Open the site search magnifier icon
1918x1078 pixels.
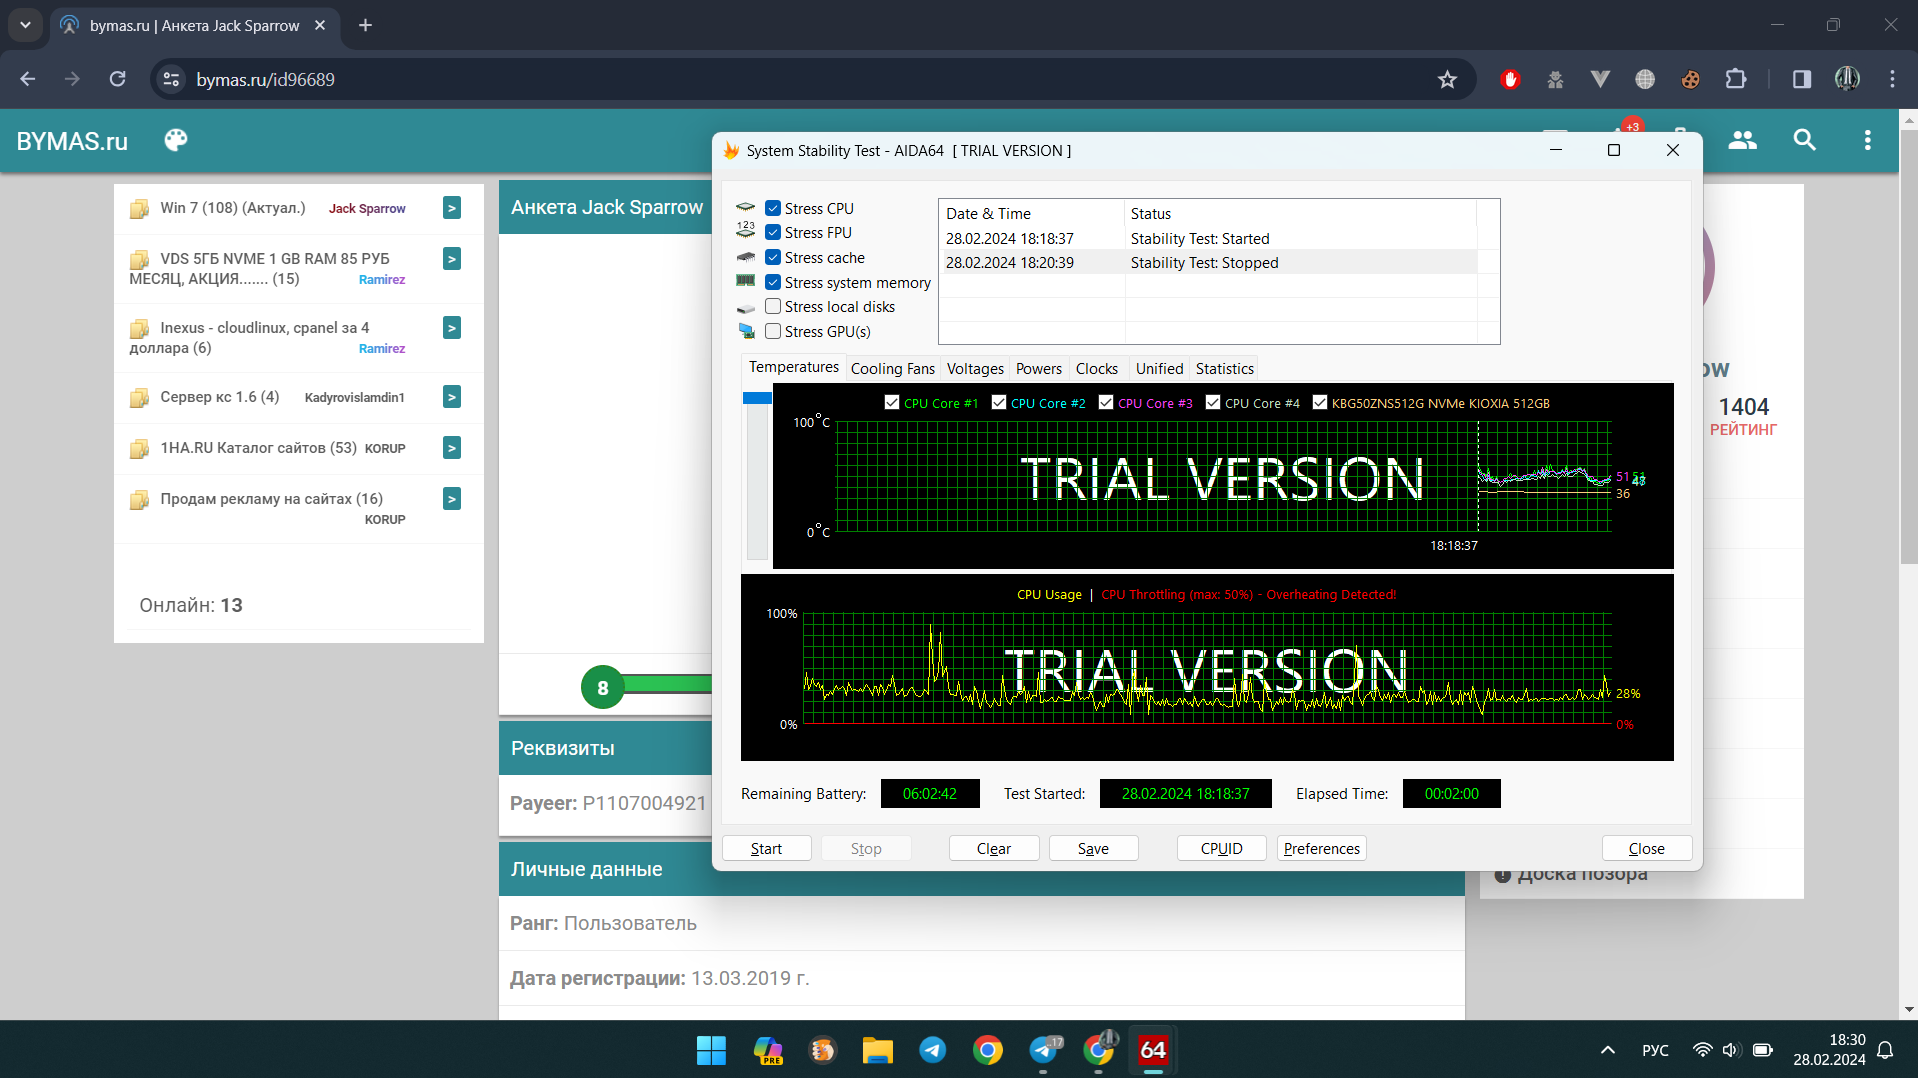coord(1804,140)
